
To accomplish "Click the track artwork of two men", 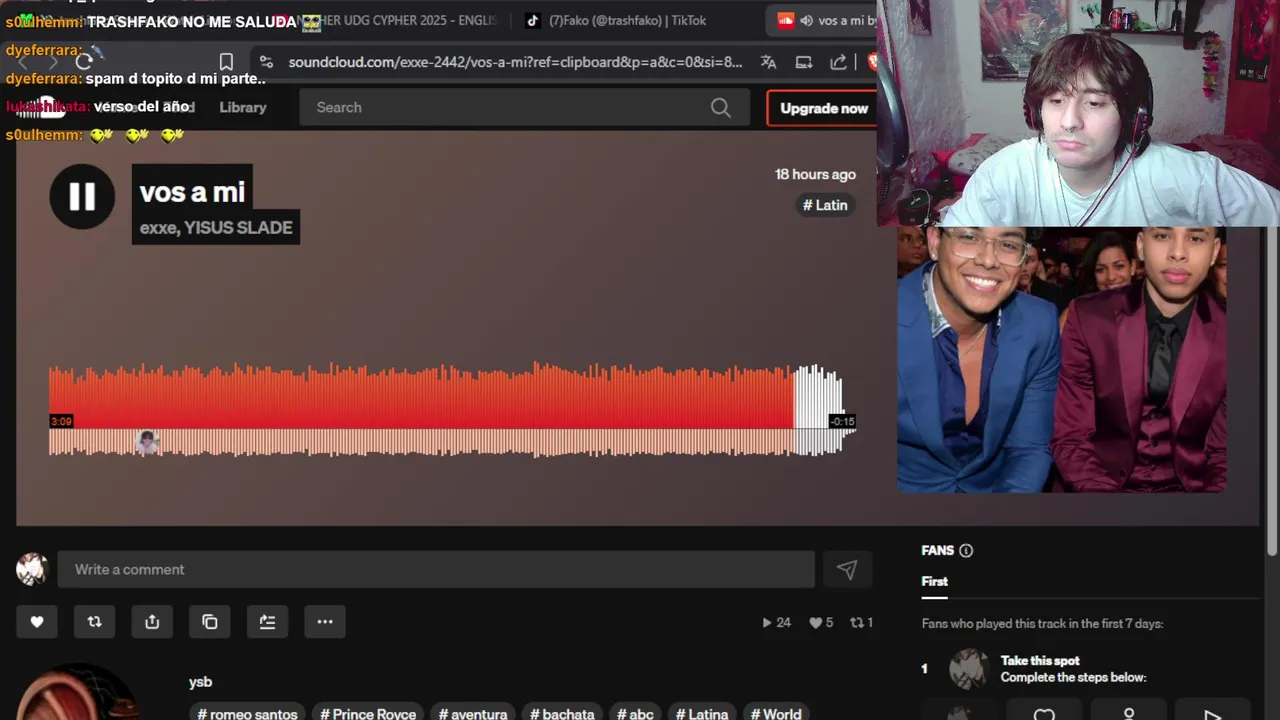I will pyautogui.click(x=1061, y=360).
